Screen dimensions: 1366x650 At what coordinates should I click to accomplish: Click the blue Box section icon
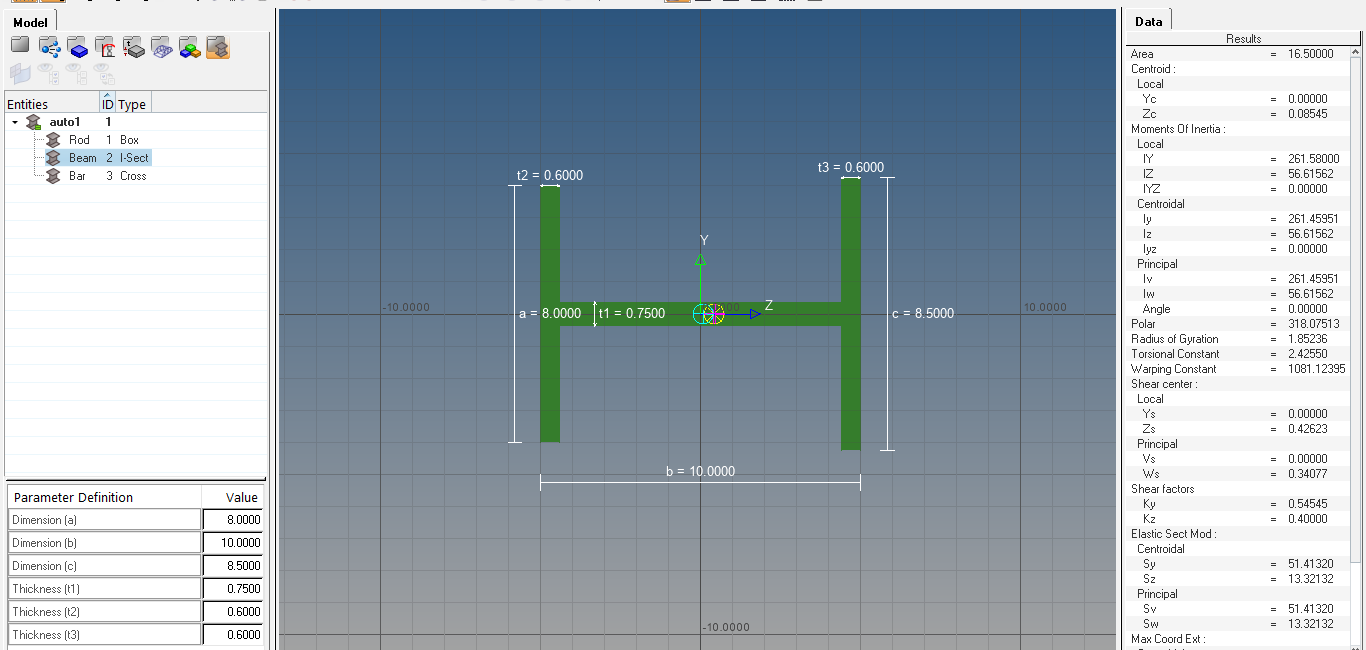(x=78, y=47)
